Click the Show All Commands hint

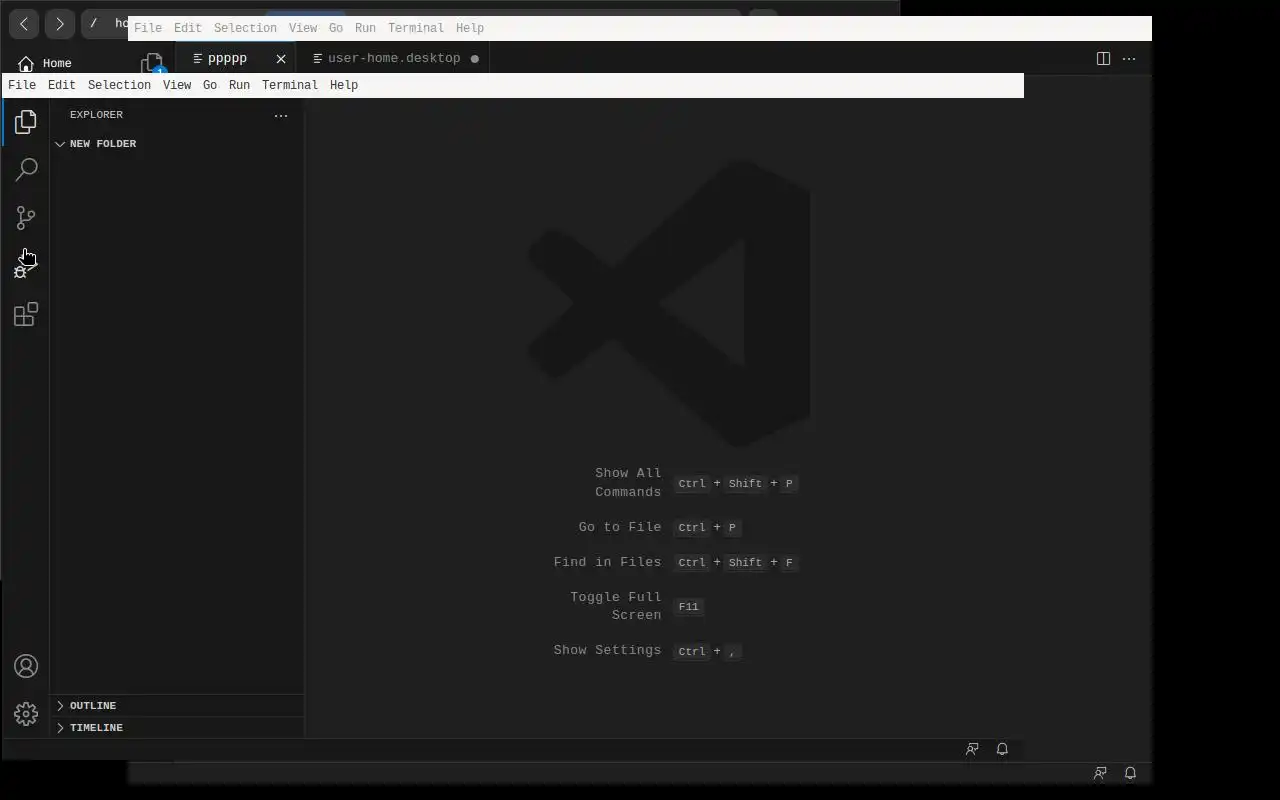(628, 483)
